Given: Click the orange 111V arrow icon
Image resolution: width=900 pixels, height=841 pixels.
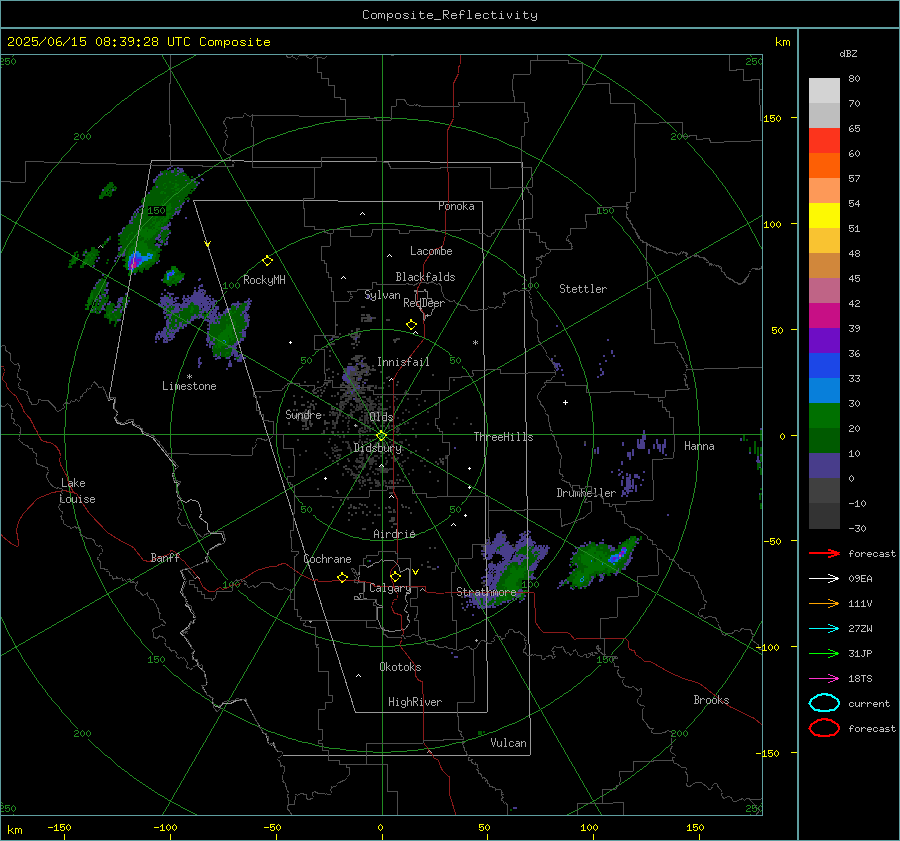Looking at the screenshot, I should [824, 603].
